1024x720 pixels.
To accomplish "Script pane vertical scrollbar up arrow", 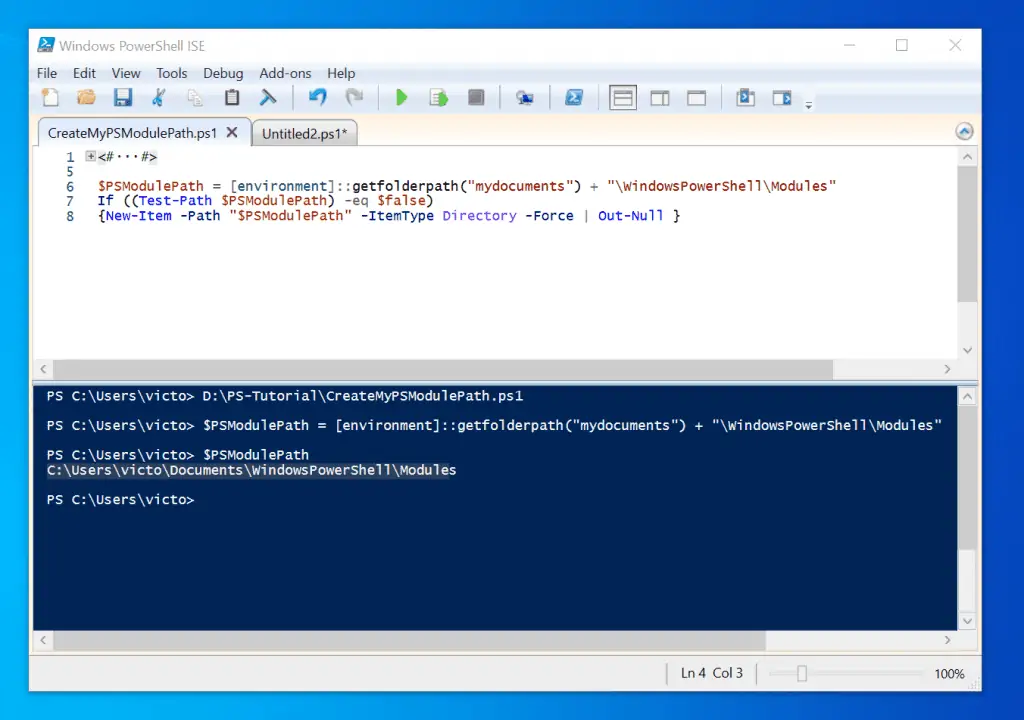I will pyautogui.click(x=967, y=157).
